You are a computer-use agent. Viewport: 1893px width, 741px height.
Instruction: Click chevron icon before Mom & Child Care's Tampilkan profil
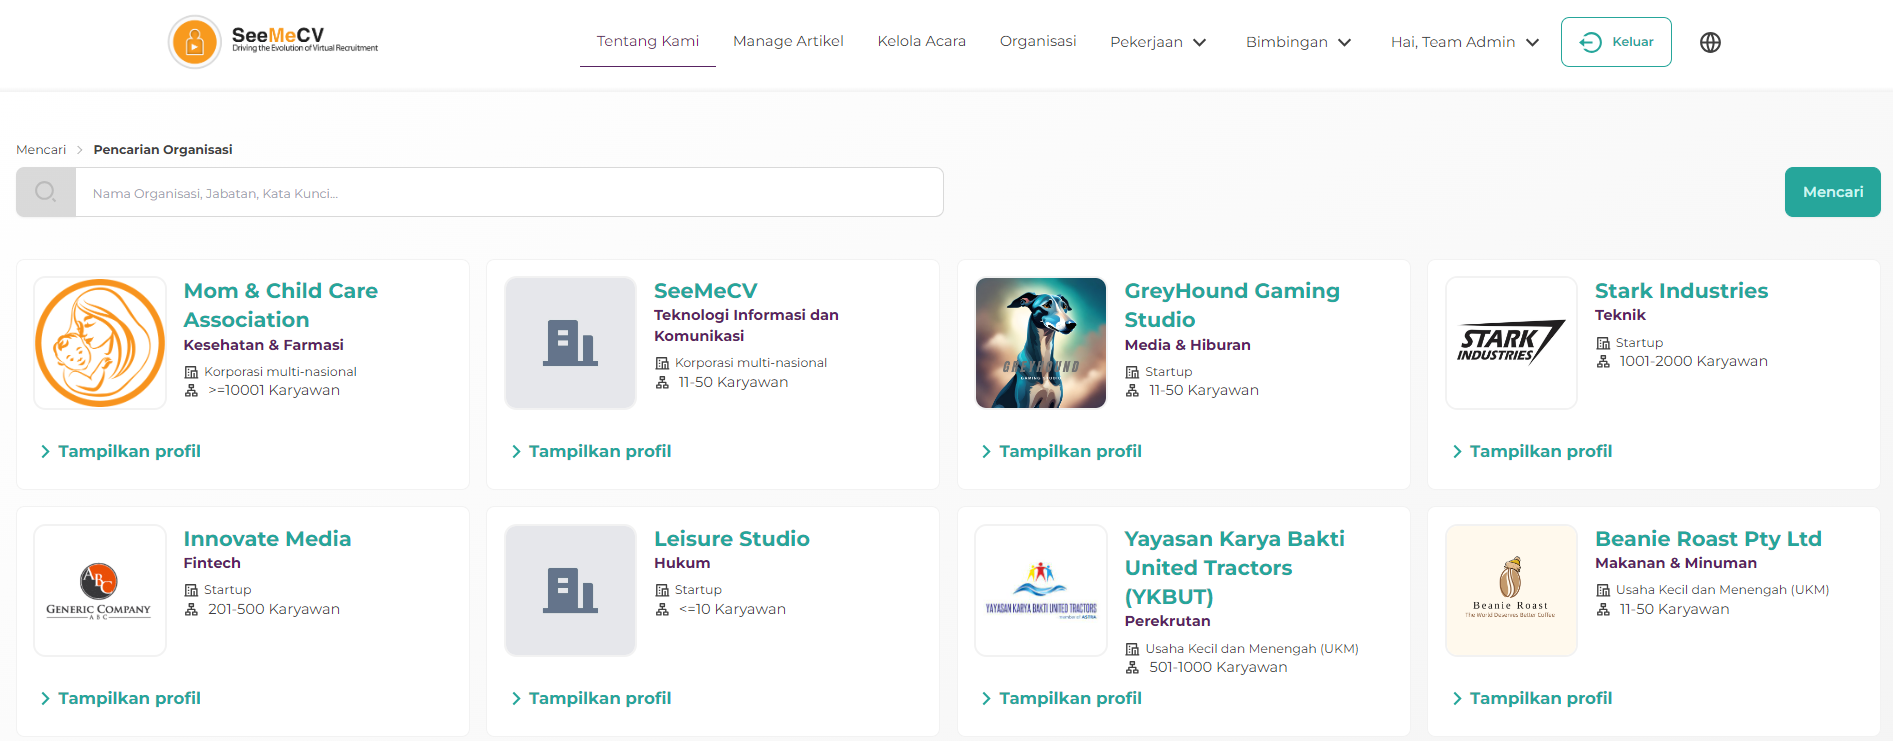coord(45,452)
